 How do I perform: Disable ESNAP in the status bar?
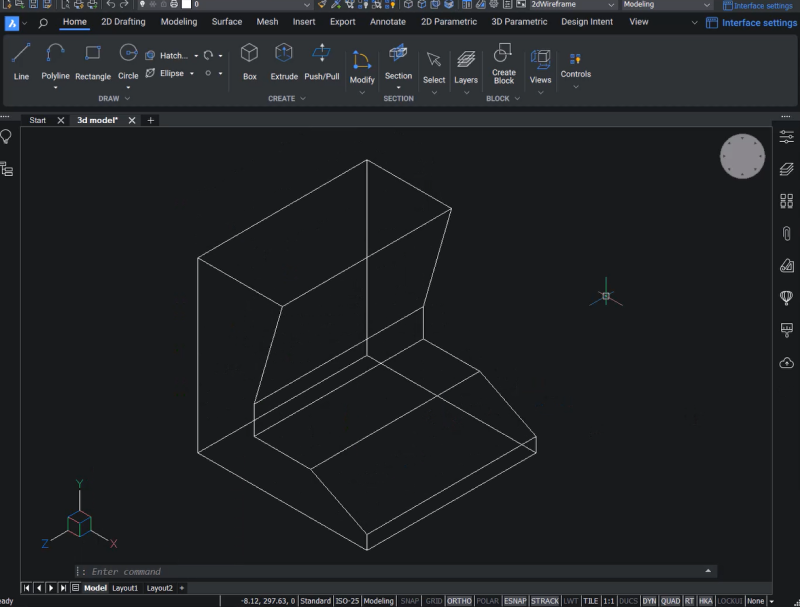tap(514, 600)
